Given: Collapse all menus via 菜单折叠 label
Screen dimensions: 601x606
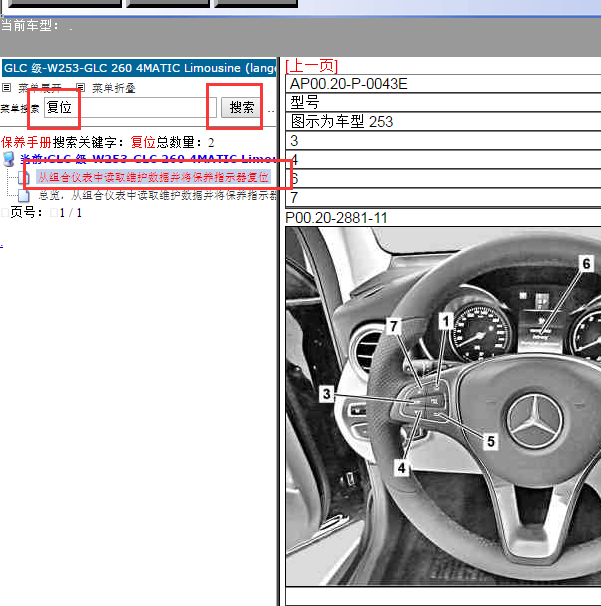Looking at the screenshot, I should (x=114, y=89).
